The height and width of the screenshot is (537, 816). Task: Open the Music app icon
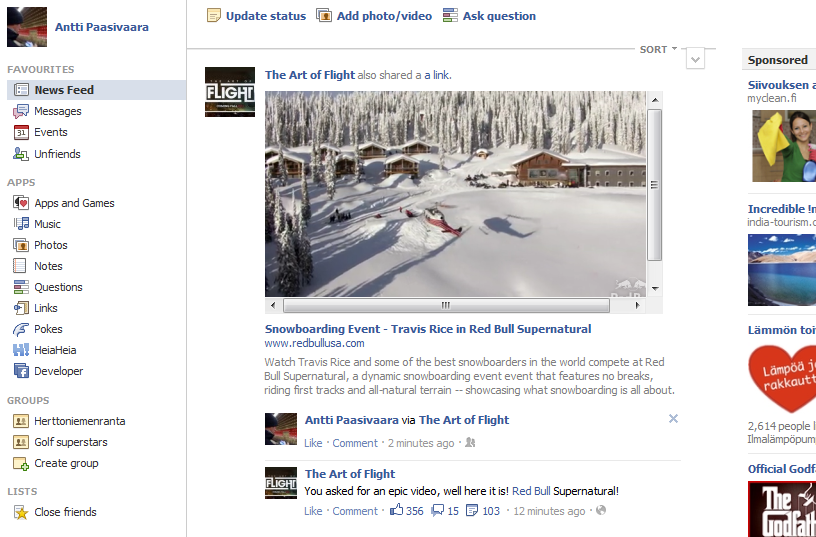coord(21,224)
